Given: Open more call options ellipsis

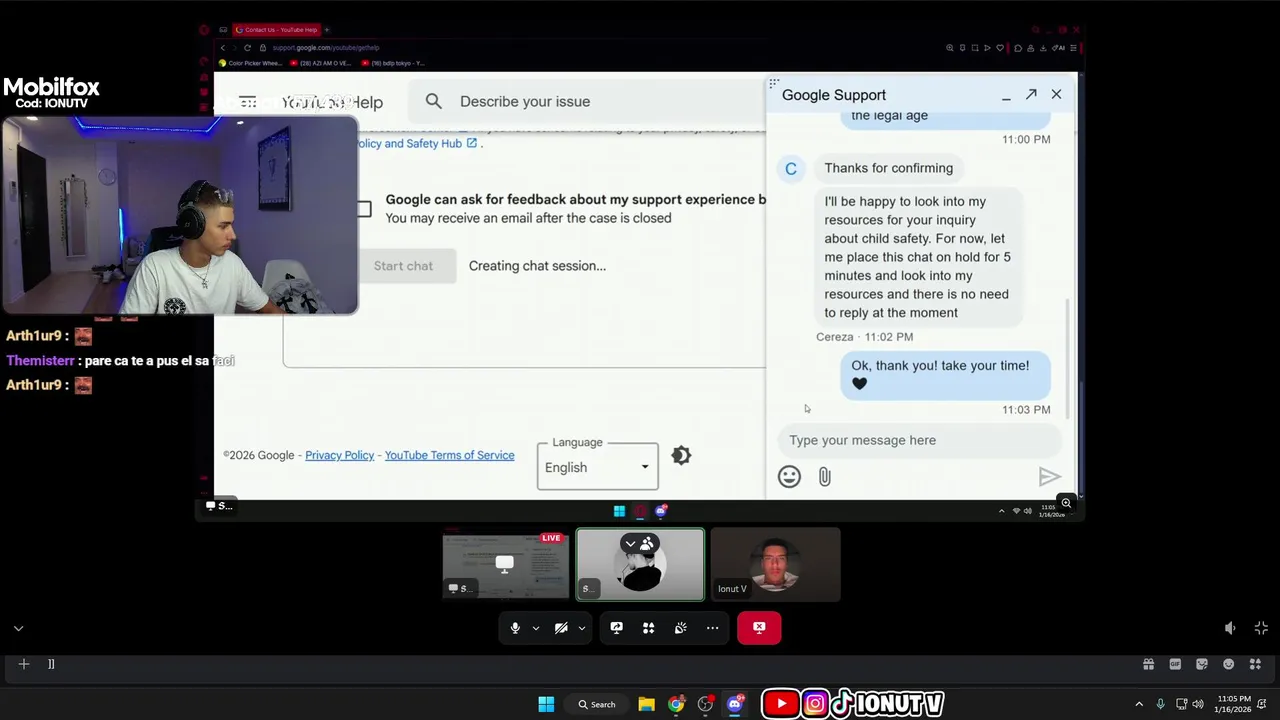Looking at the screenshot, I should tap(712, 628).
